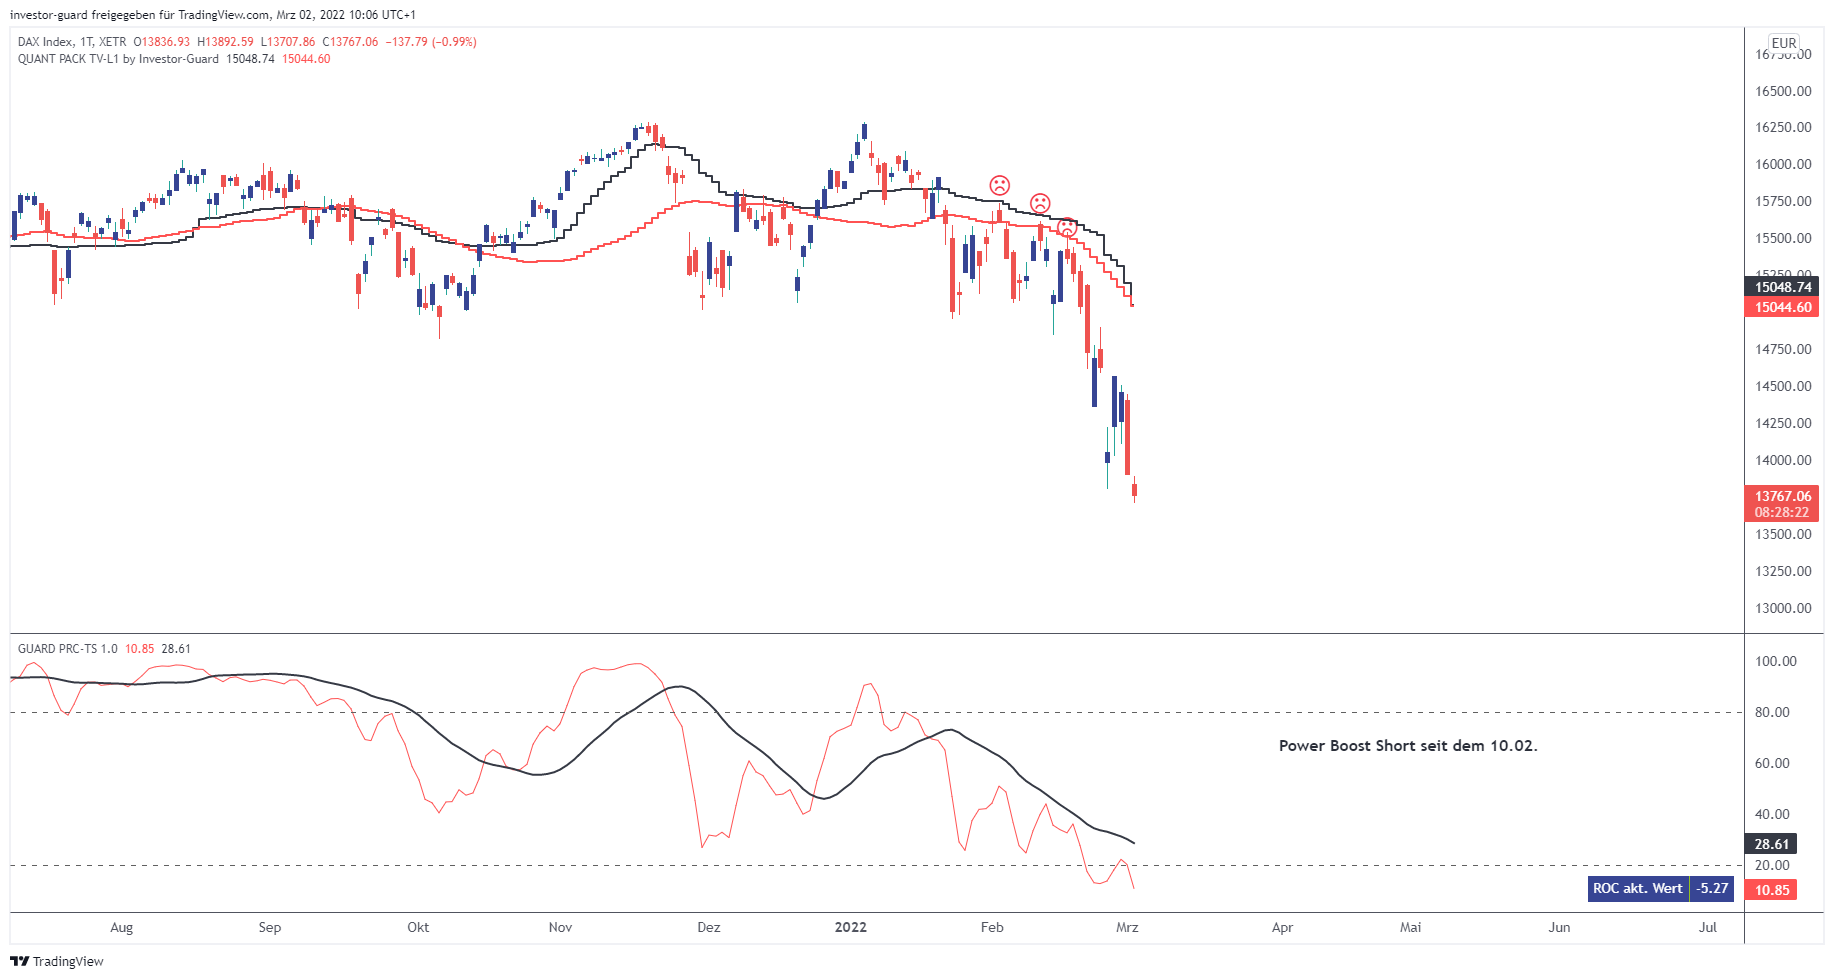Click the Mrz label on time axis
1834x979 pixels.
pos(1127,927)
